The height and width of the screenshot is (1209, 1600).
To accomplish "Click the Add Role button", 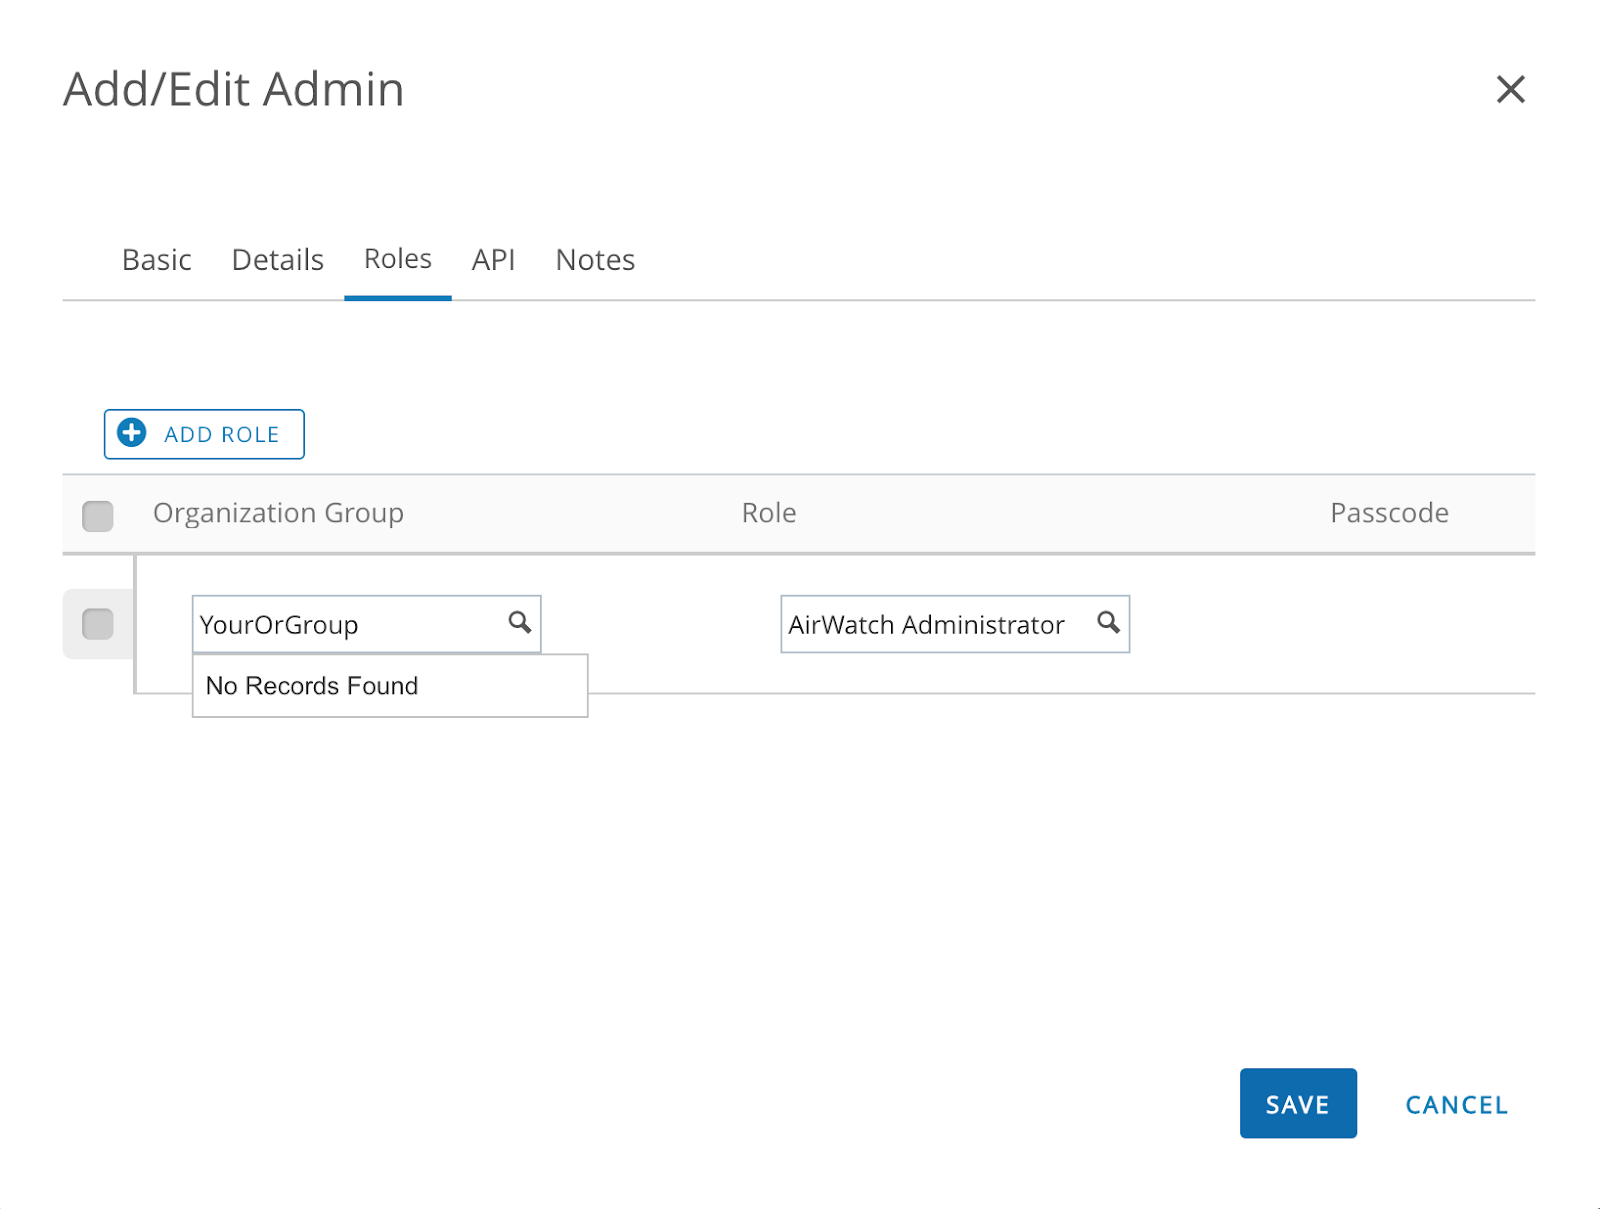I will (x=203, y=433).
